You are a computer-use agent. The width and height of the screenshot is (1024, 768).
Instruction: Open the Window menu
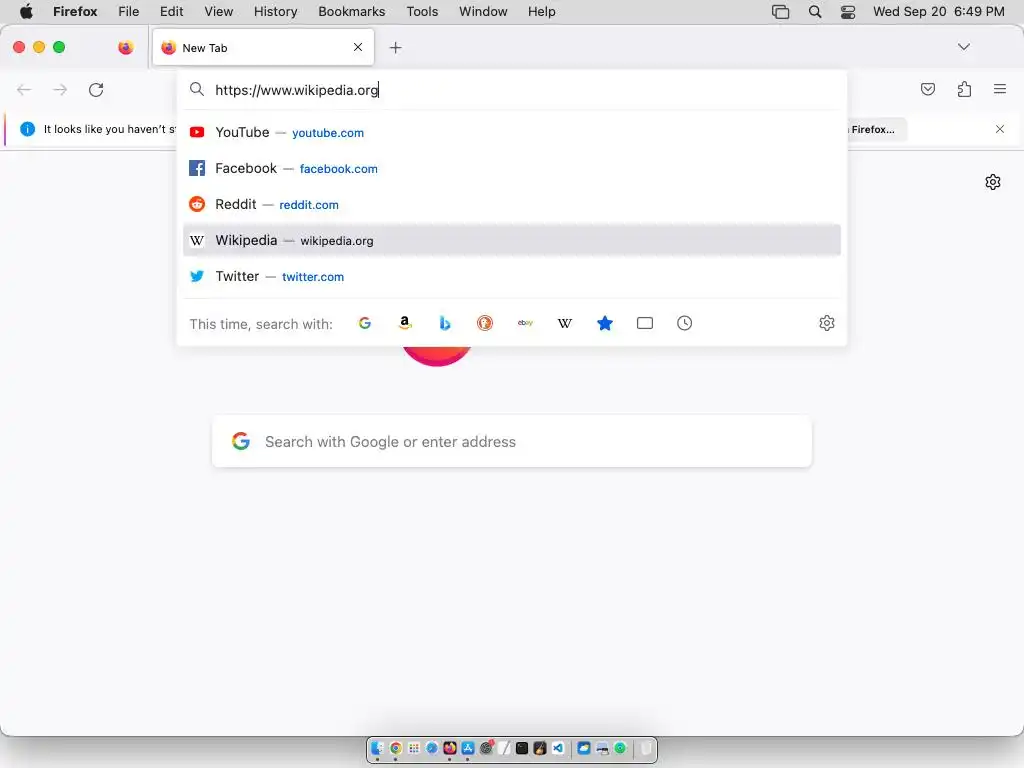pyautogui.click(x=483, y=12)
